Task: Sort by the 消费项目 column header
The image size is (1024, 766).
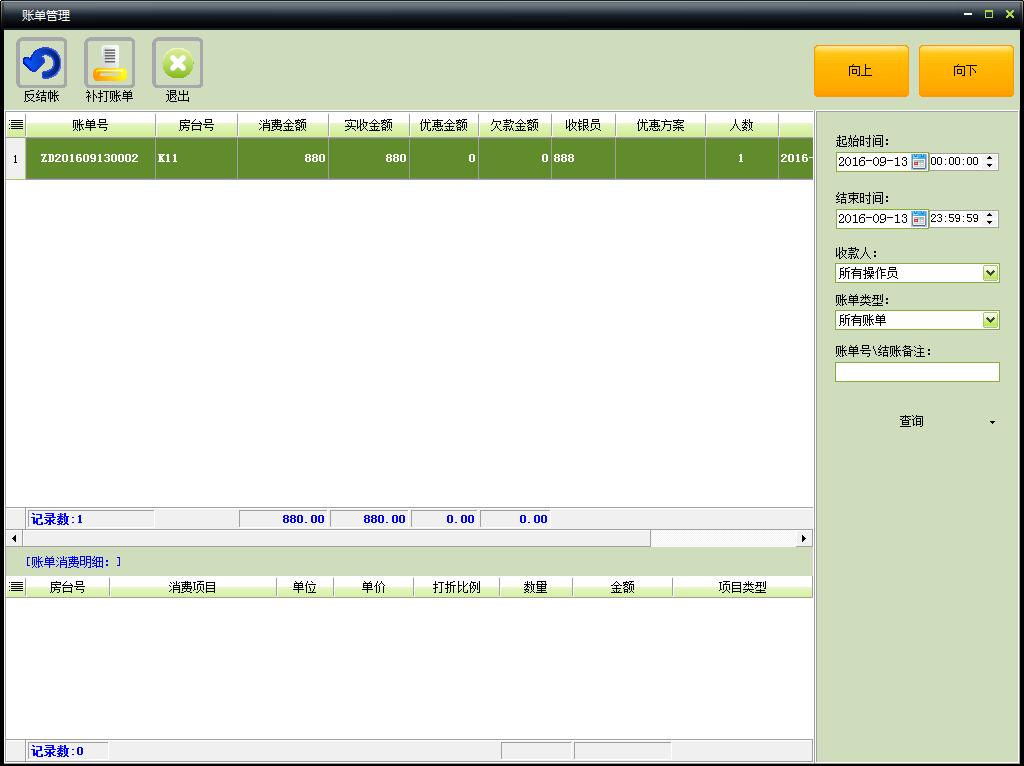Action: click(193, 587)
